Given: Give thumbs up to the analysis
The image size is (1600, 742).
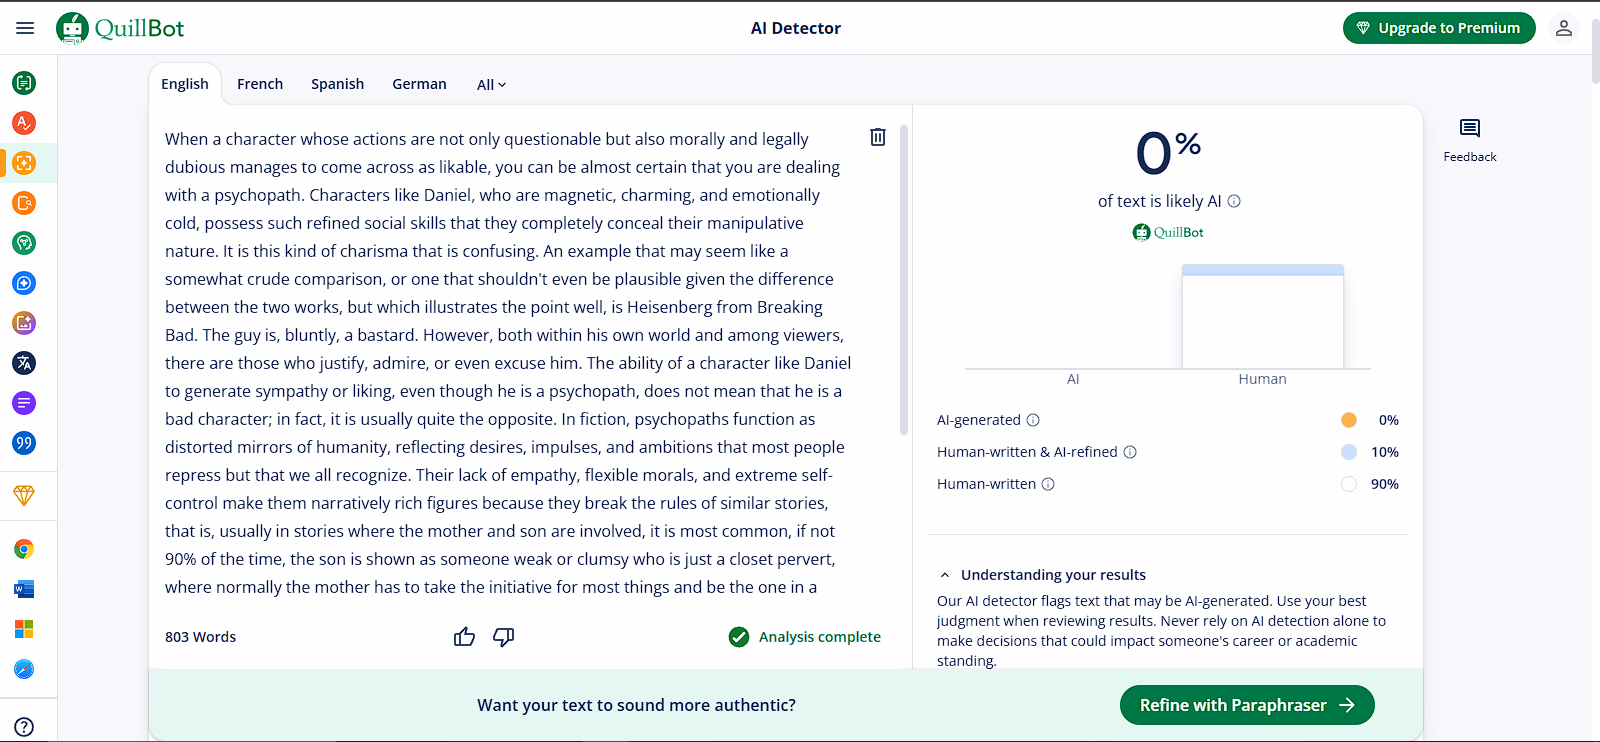Looking at the screenshot, I should point(464,637).
